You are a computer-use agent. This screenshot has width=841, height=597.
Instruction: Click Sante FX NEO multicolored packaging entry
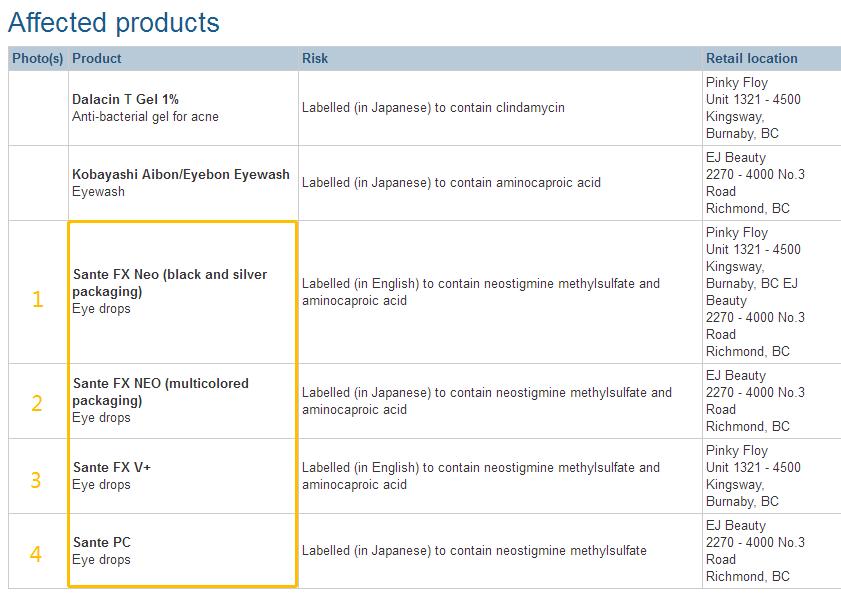pos(160,392)
